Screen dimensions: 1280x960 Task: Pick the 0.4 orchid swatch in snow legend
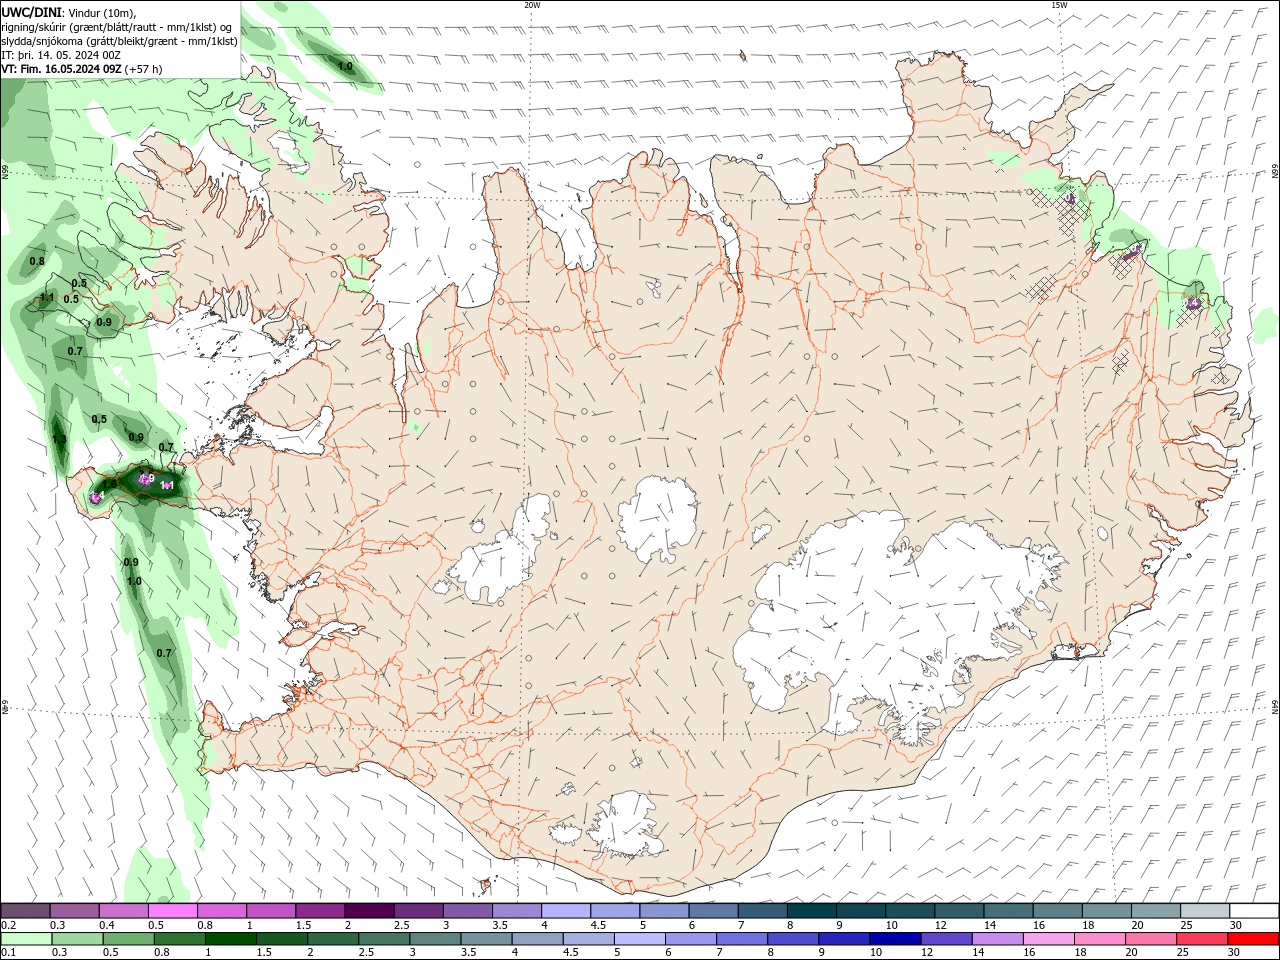click(x=123, y=911)
